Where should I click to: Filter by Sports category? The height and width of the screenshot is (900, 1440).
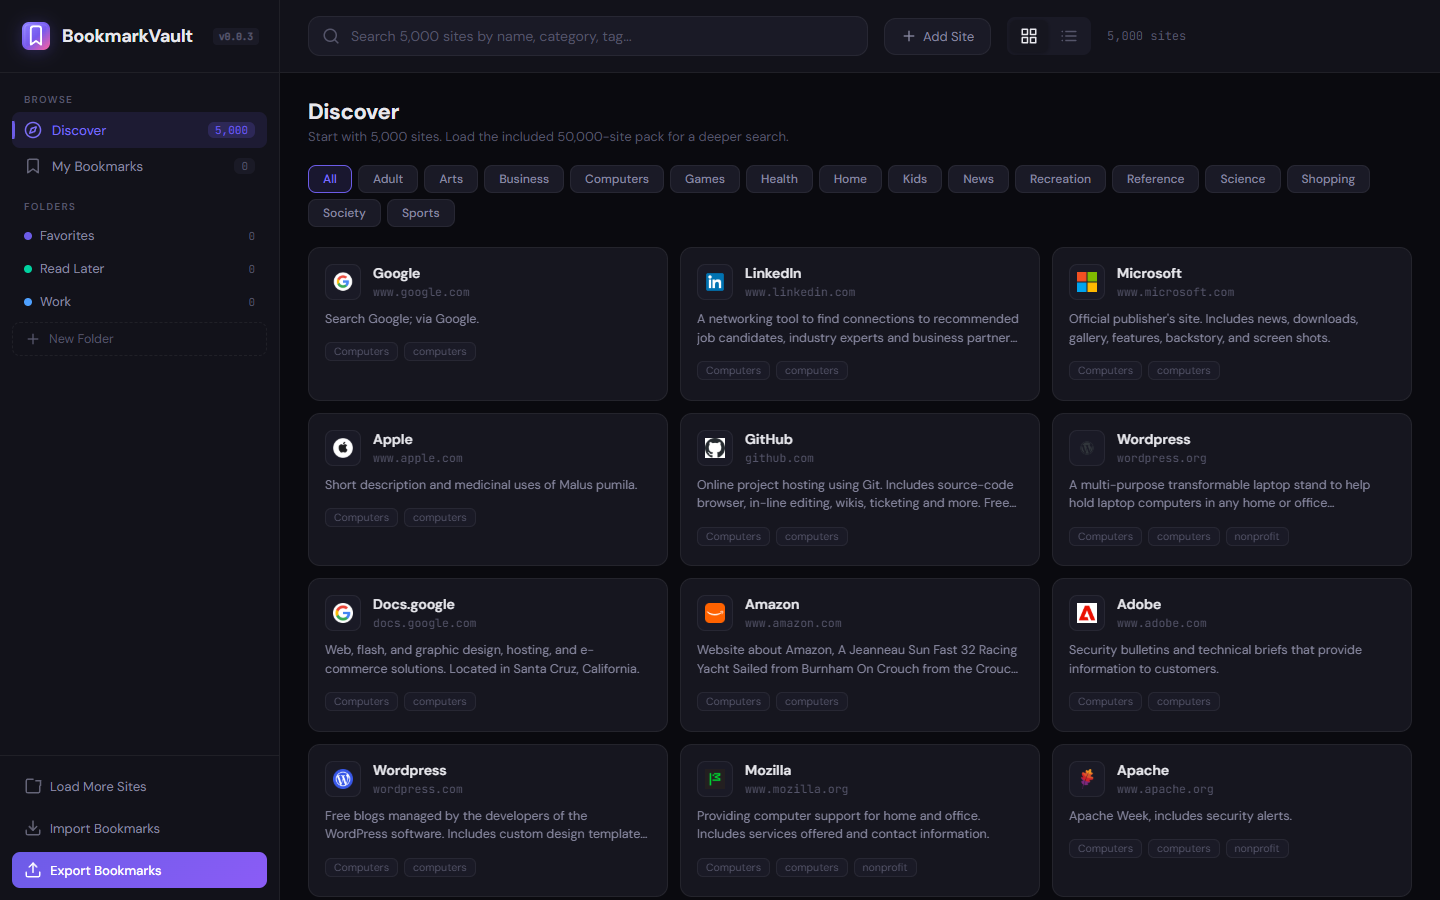421,213
